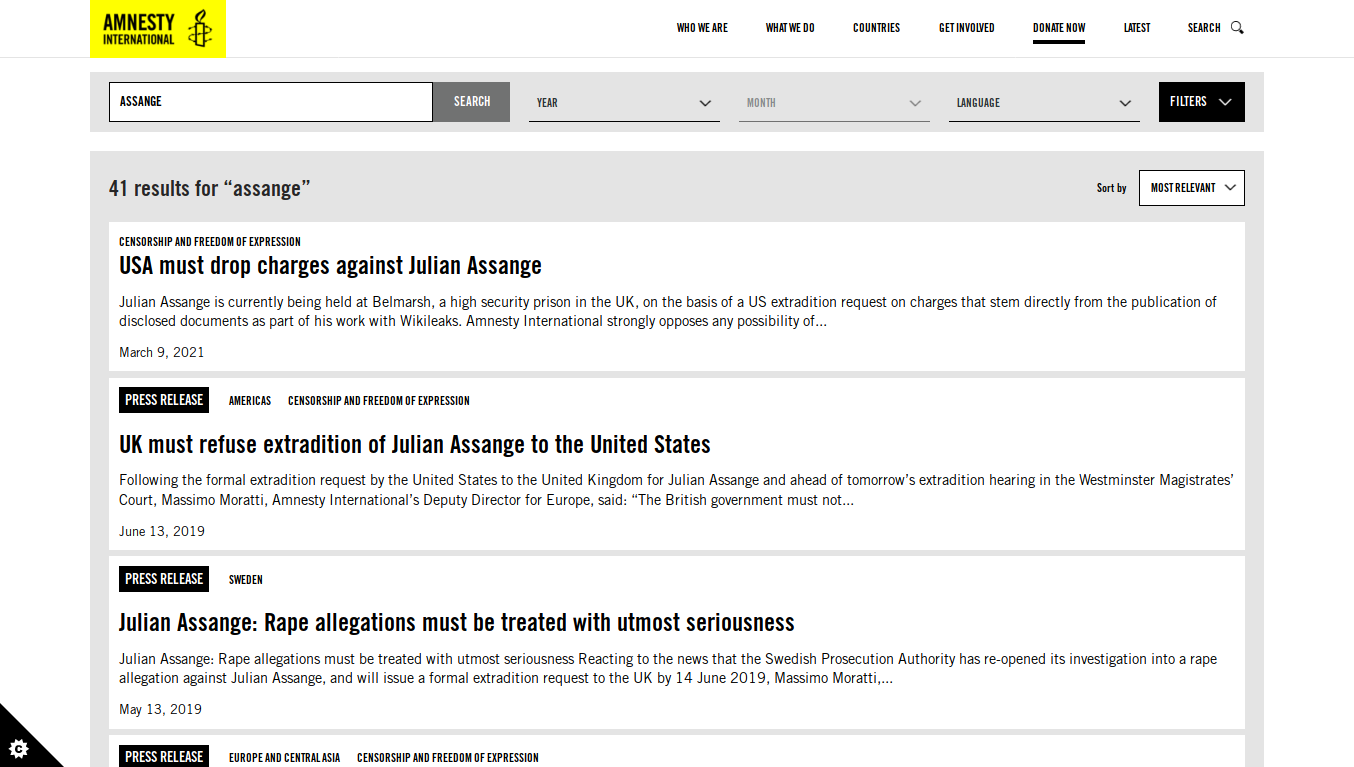The height and width of the screenshot is (767, 1354).
Task: Open 'Rape allegations must be treated' article
Action: pos(457,623)
